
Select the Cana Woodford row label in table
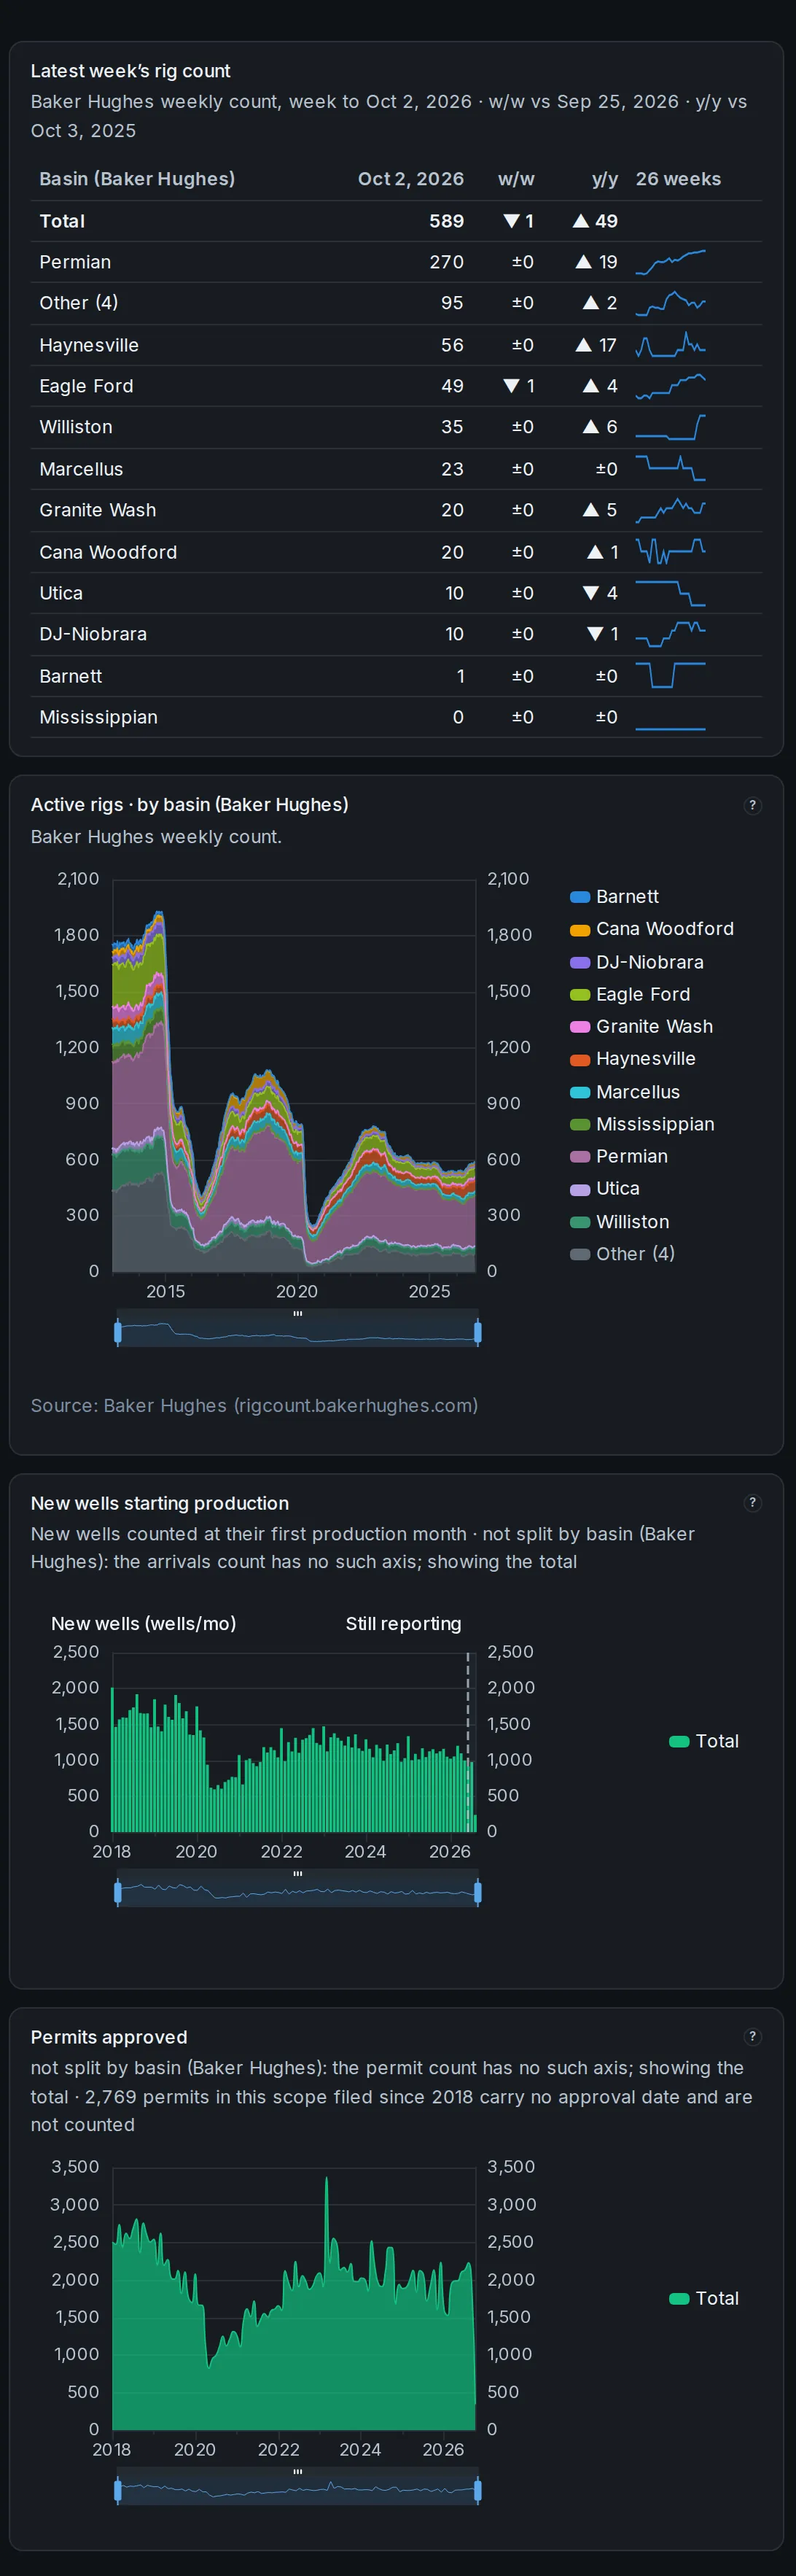click(x=108, y=552)
